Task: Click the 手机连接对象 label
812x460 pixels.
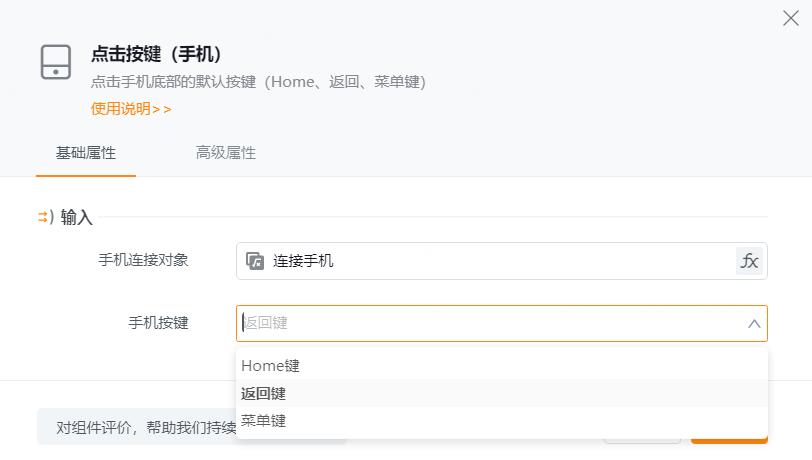Action: (x=143, y=260)
